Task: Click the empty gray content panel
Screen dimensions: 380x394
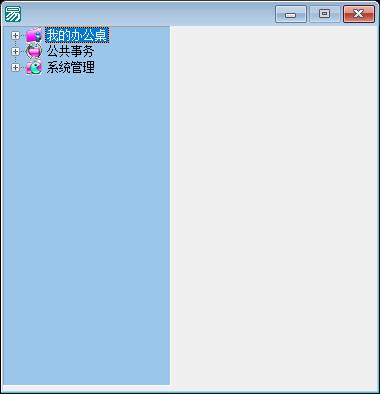Action: coord(274,205)
